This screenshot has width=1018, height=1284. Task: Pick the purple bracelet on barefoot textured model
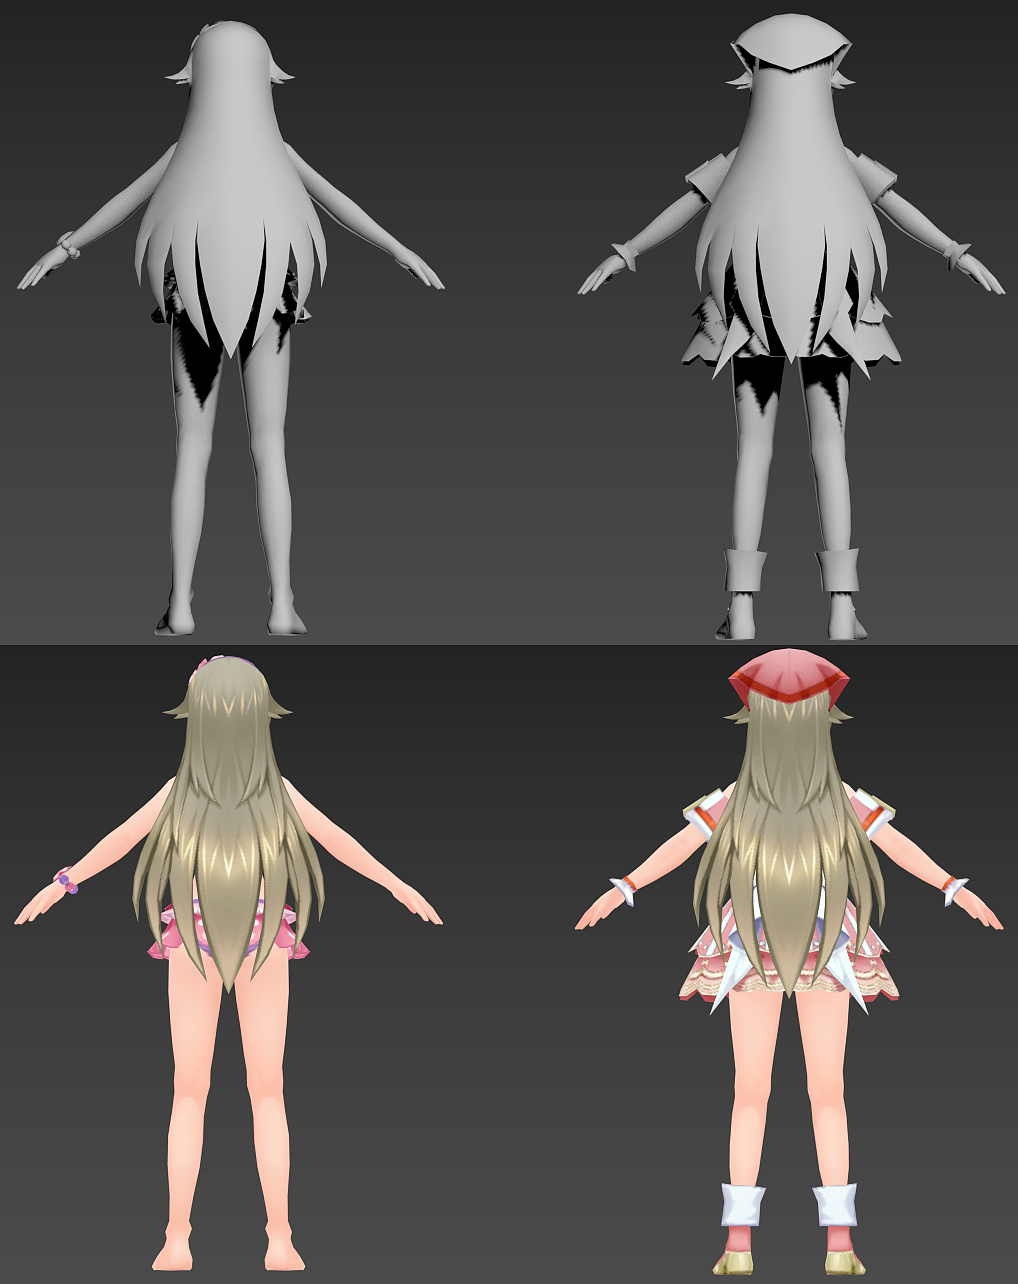[66, 881]
